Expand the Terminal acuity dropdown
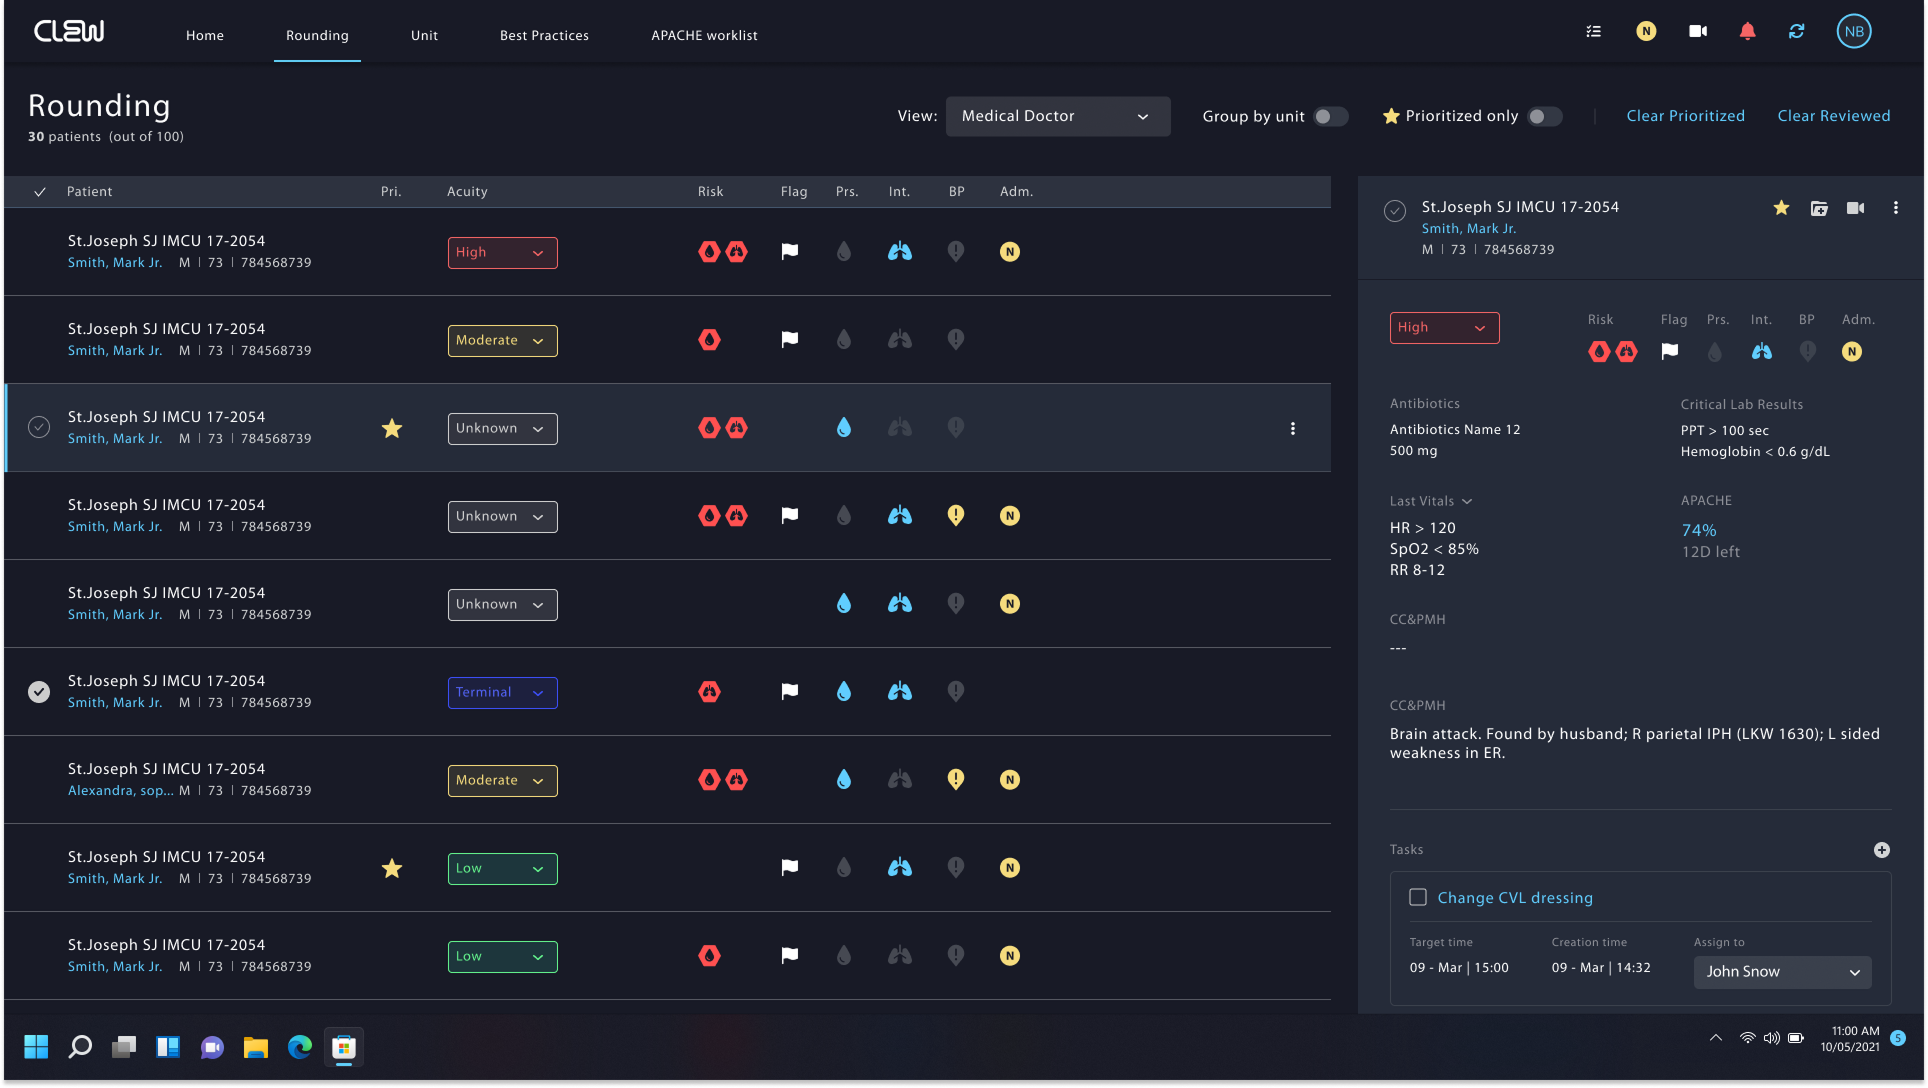This screenshot has width=1928, height=1088. [502, 693]
